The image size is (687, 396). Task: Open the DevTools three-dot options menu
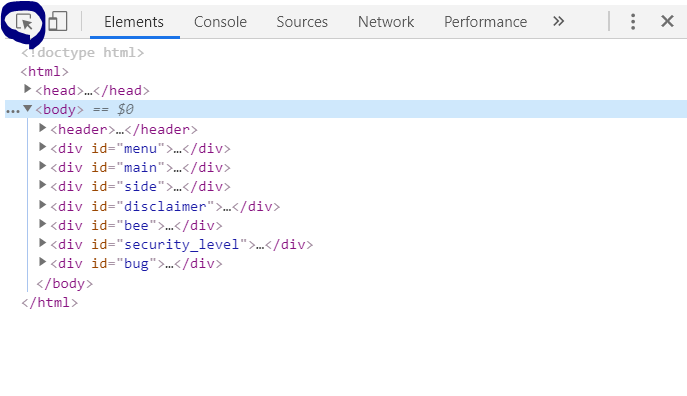tap(633, 21)
